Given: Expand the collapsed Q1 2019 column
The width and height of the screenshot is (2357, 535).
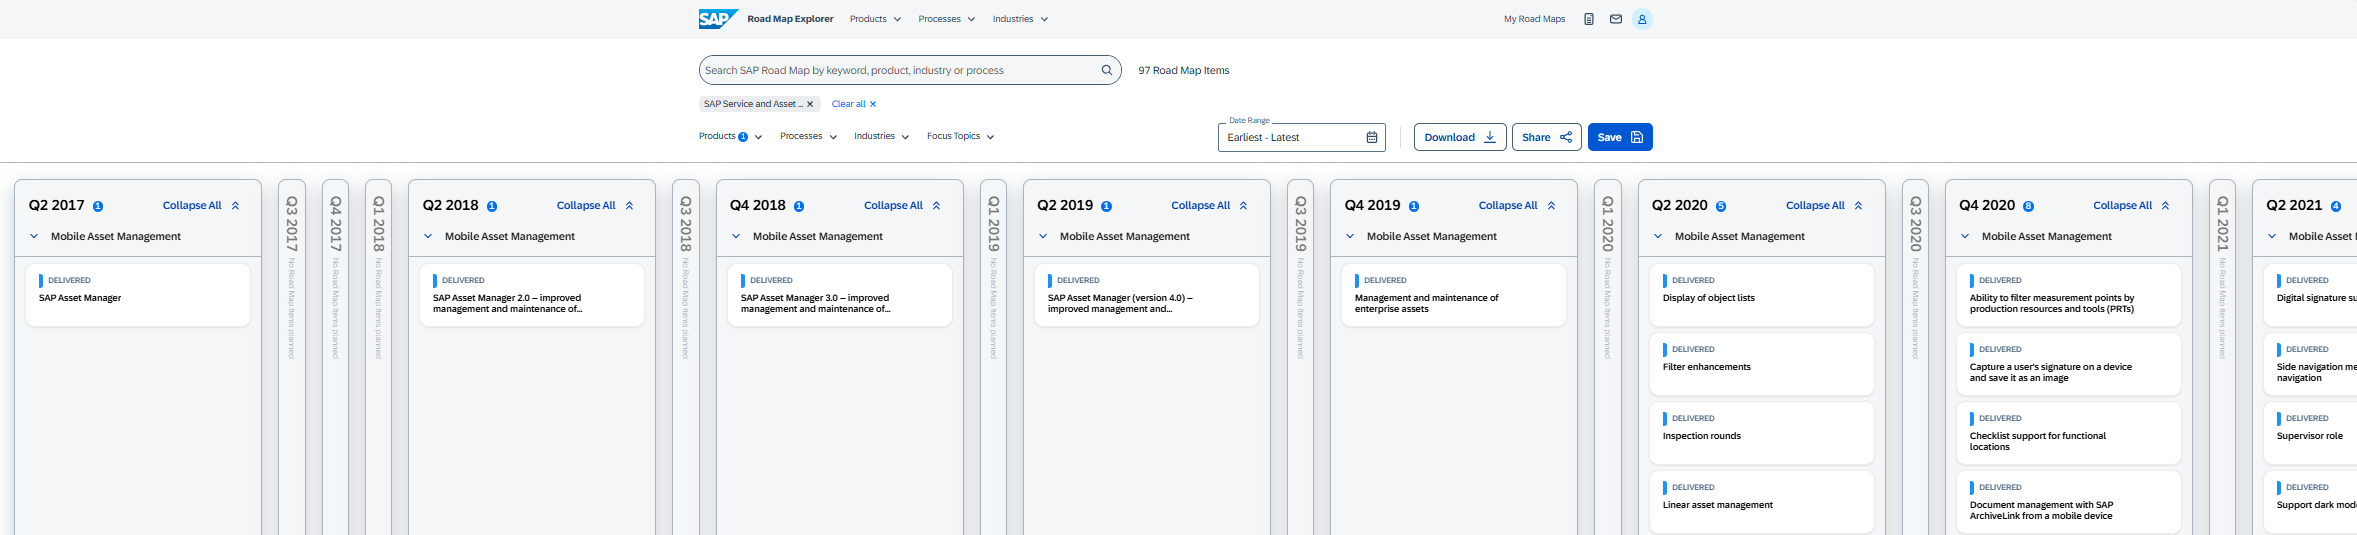Looking at the screenshot, I should (993, 357).
